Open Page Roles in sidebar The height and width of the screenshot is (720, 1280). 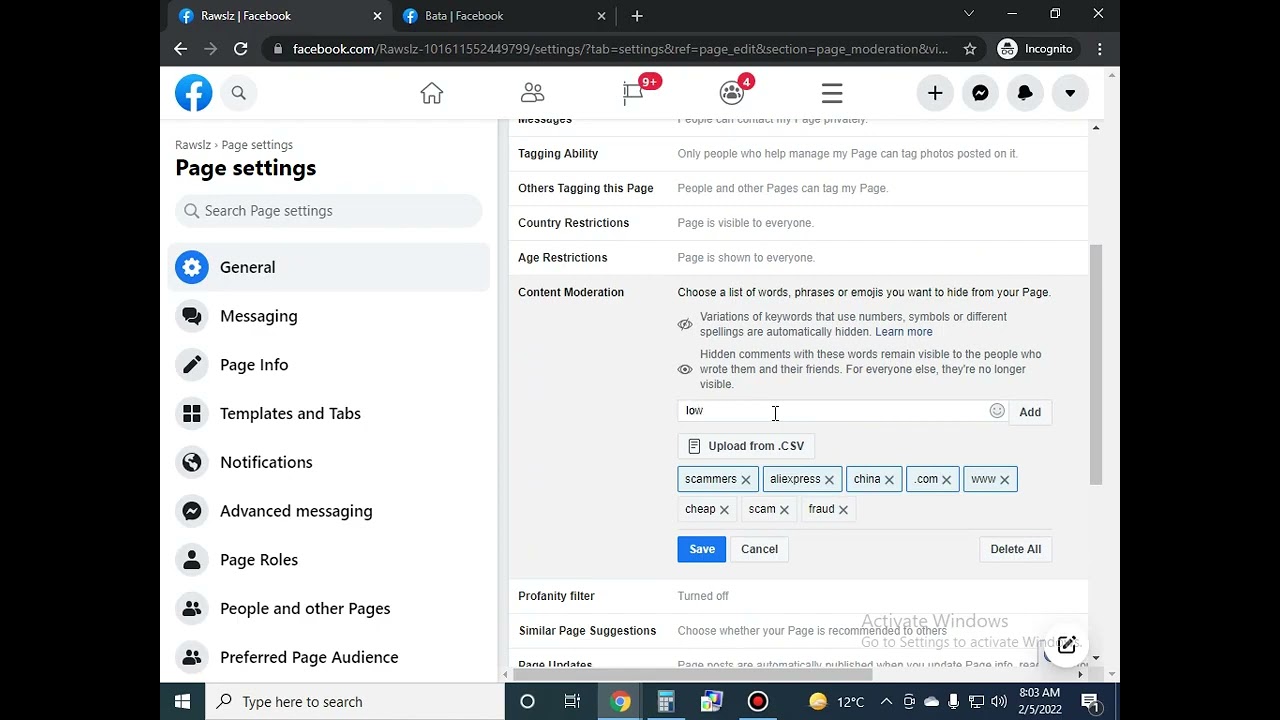(x=329, y=560)
